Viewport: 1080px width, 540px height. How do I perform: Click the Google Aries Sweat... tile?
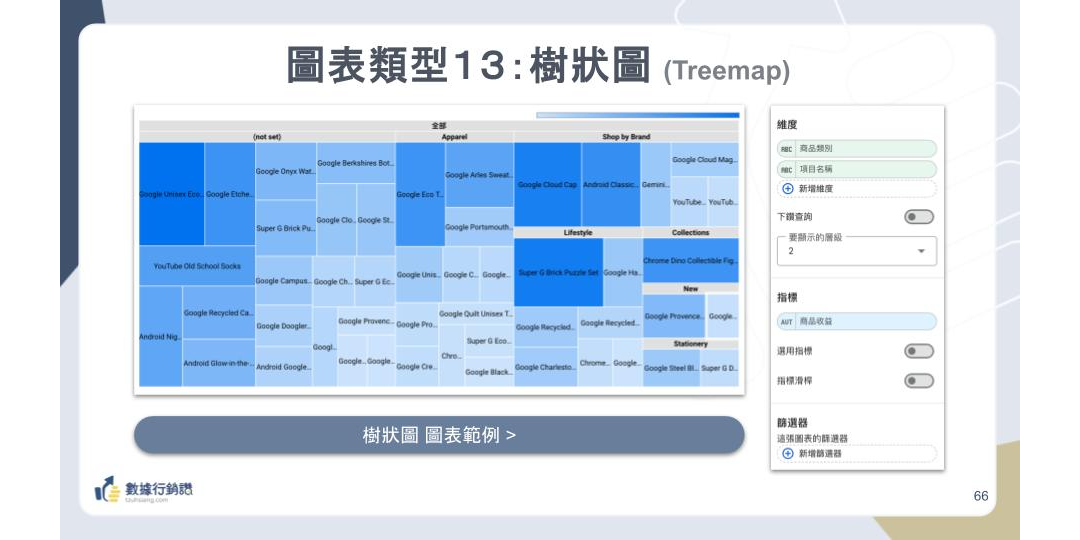479,175
